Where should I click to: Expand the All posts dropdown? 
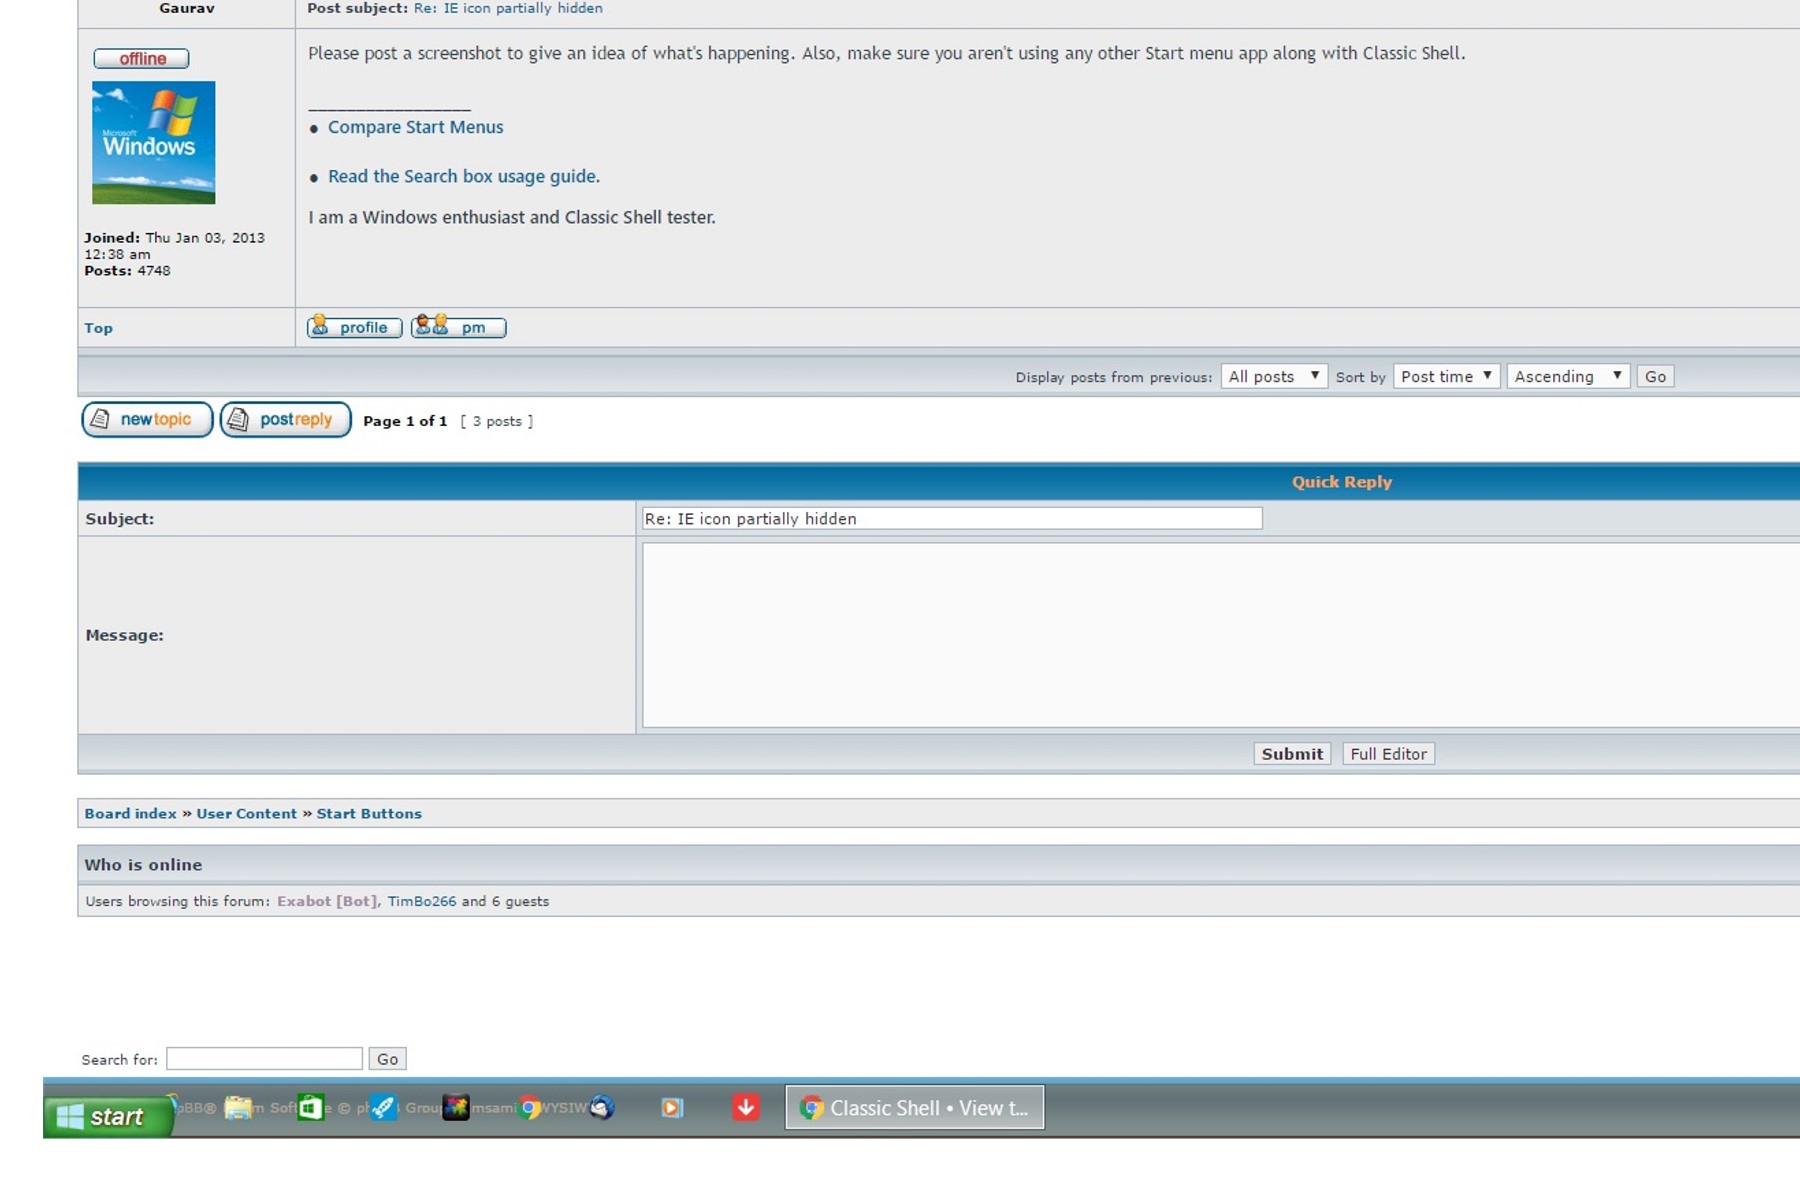[1273, 377]
